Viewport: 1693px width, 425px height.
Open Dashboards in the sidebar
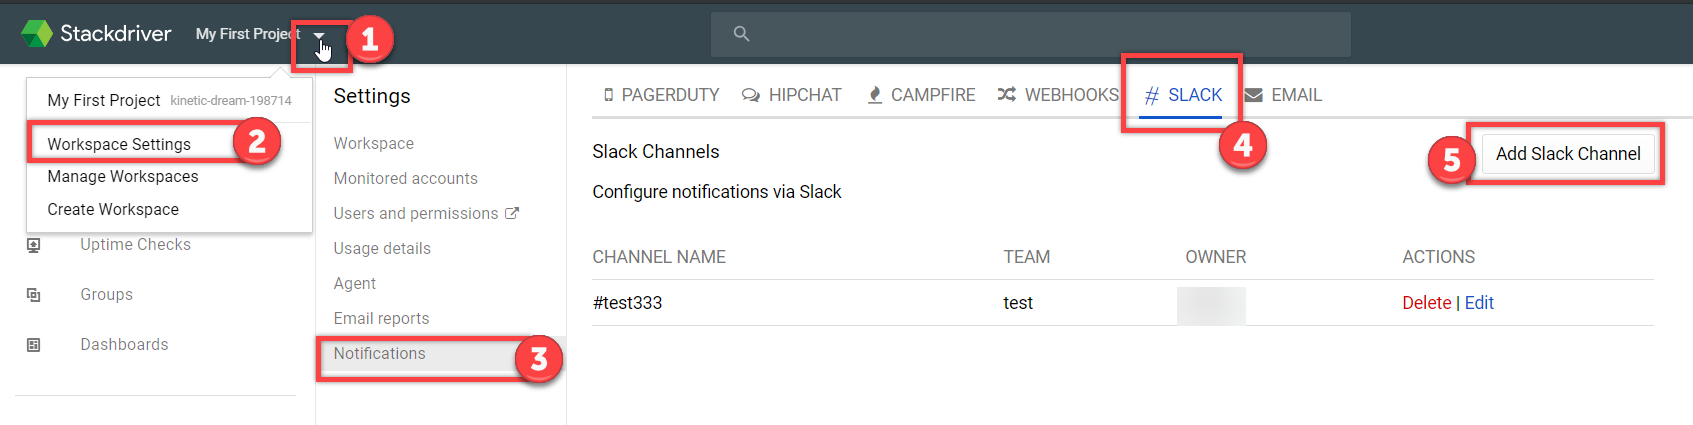pyautogui.click(x=124, y=344)
